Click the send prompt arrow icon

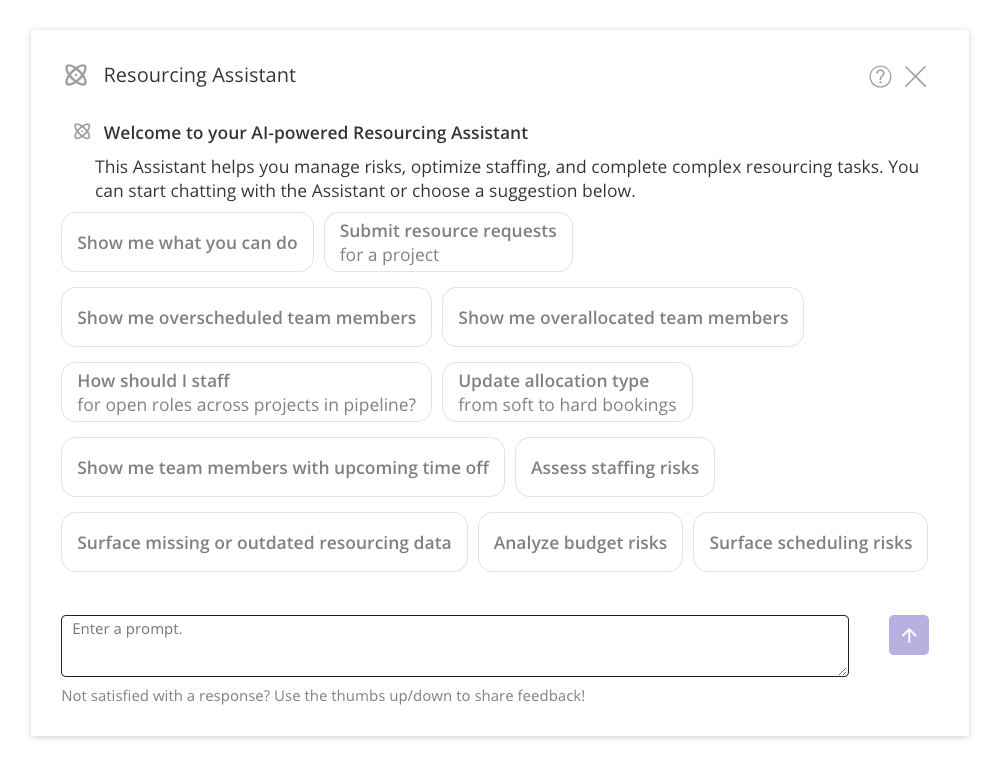pos(908,635)
